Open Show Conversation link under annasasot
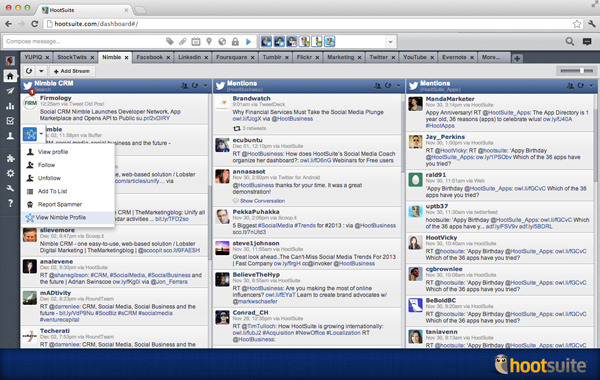The image size is (600, 380). [x=262, y=201]
